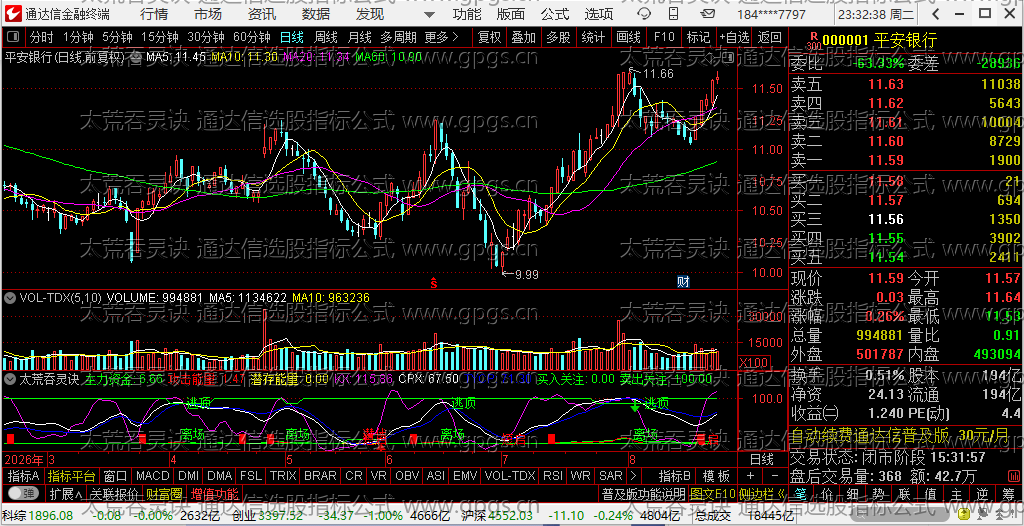1024x526 pixels.
Task: Switch to 1分钟 period
Action: coord(79,37)
